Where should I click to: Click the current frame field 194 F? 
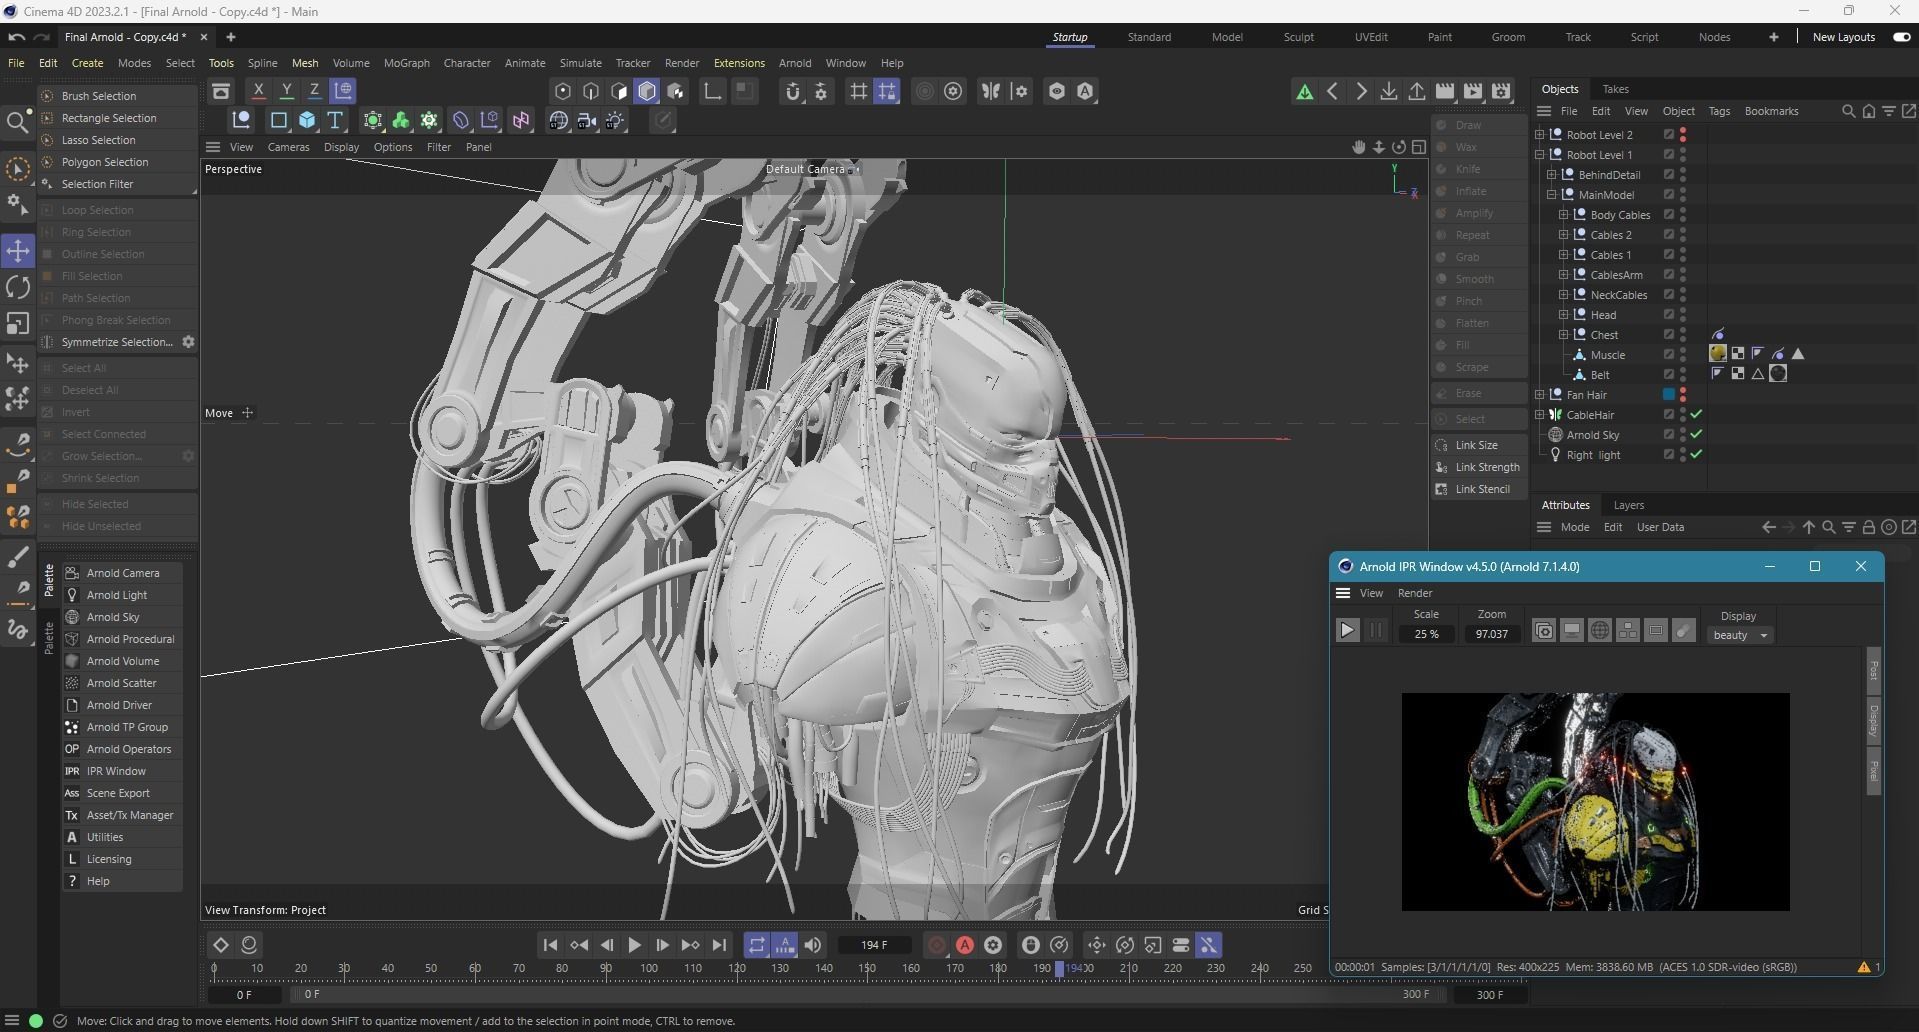(874, 945)
